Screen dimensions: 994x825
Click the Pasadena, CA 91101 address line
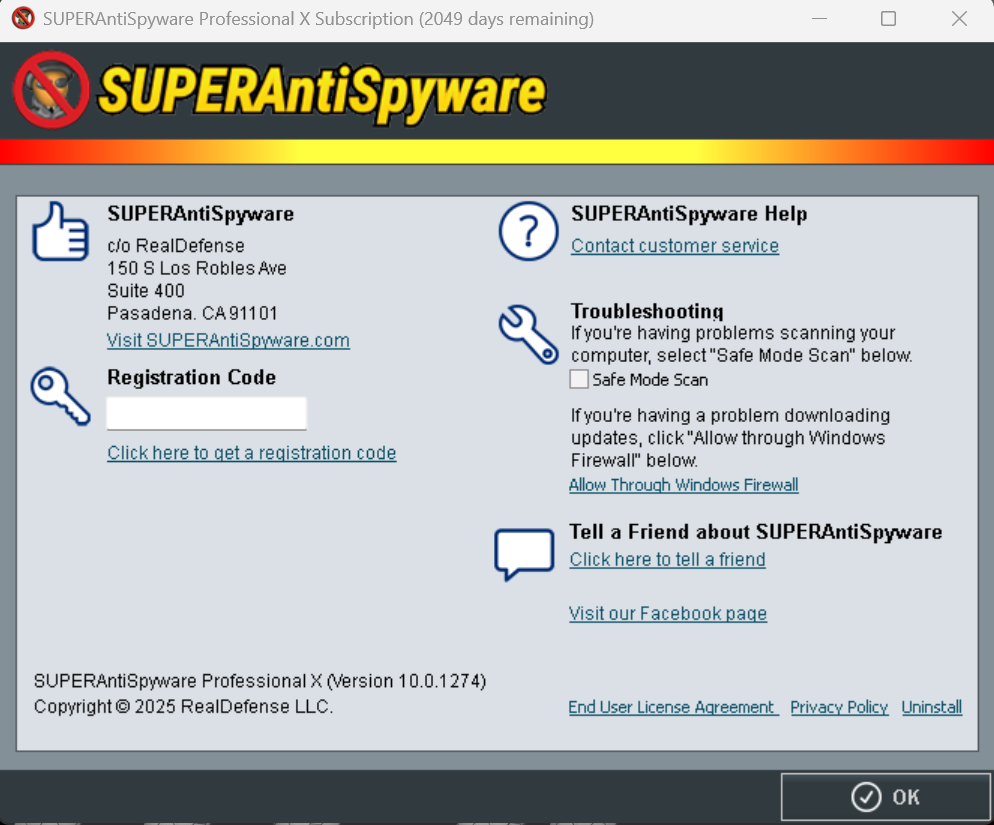[x=192, y=313]
